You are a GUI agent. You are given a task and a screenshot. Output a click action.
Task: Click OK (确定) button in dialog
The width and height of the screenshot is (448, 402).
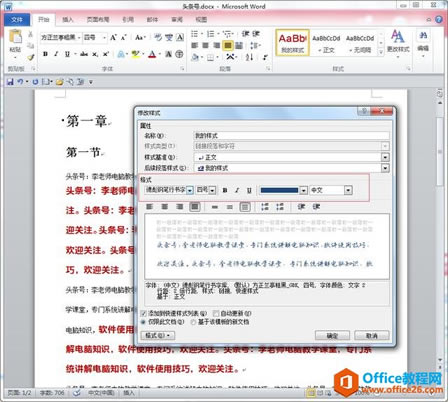point(332,336)
